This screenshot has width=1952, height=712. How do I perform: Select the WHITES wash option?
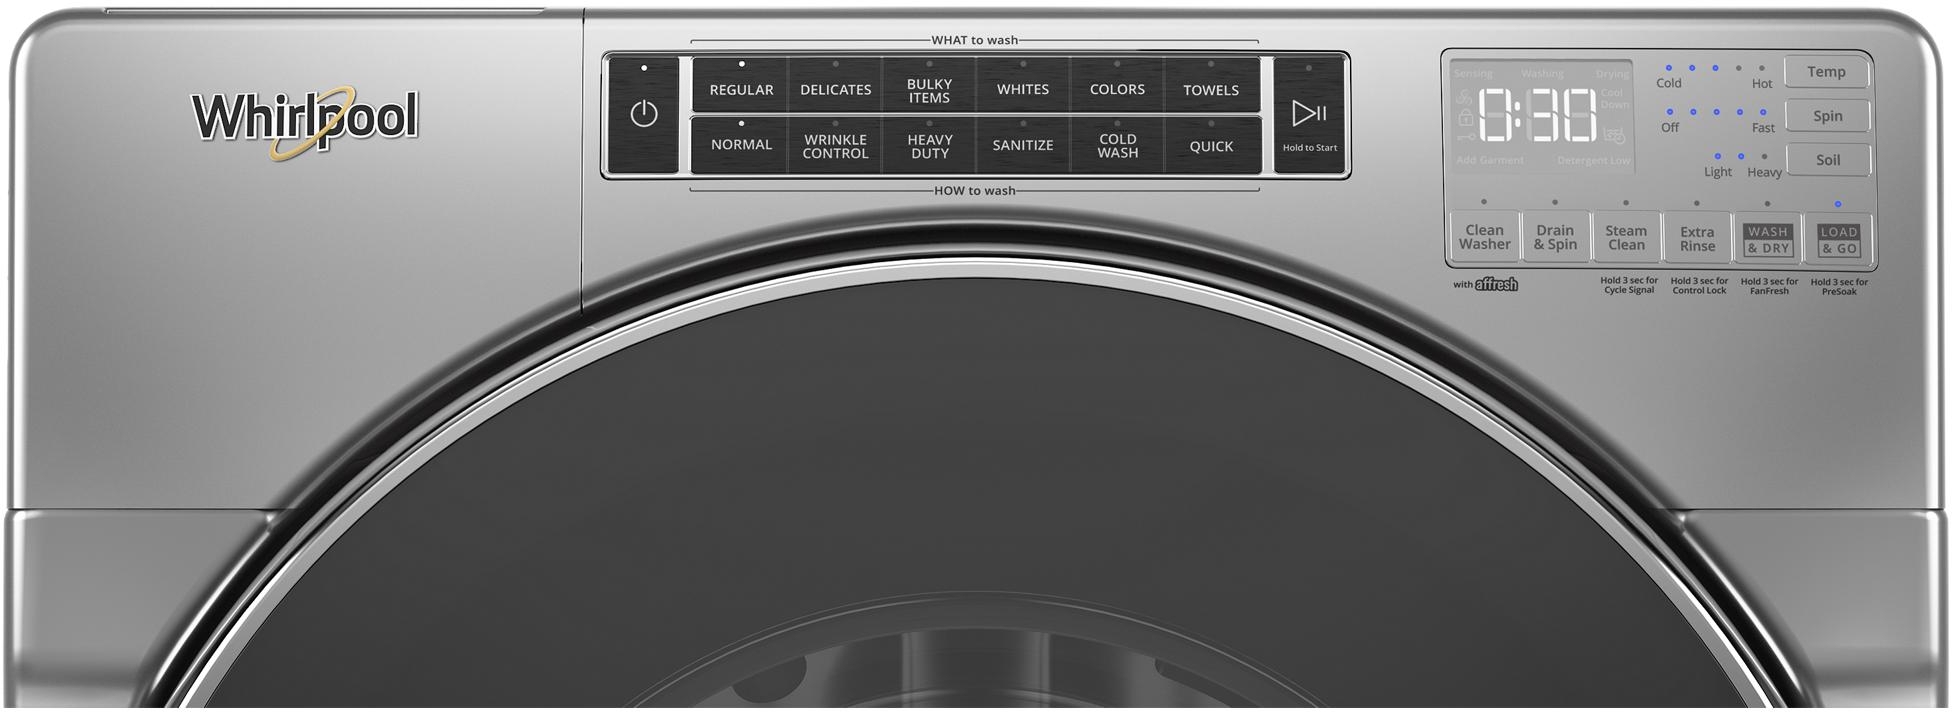point(1023,85)
